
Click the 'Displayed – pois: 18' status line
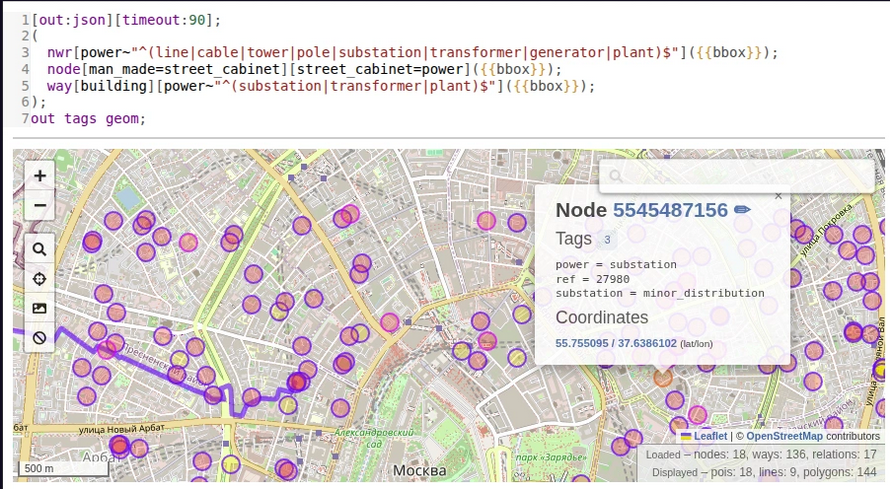click(x=765, y=472)
